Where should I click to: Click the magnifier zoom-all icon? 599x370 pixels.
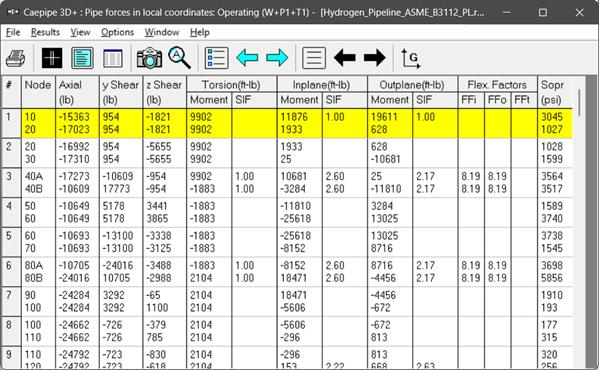(x=179, y=58)
